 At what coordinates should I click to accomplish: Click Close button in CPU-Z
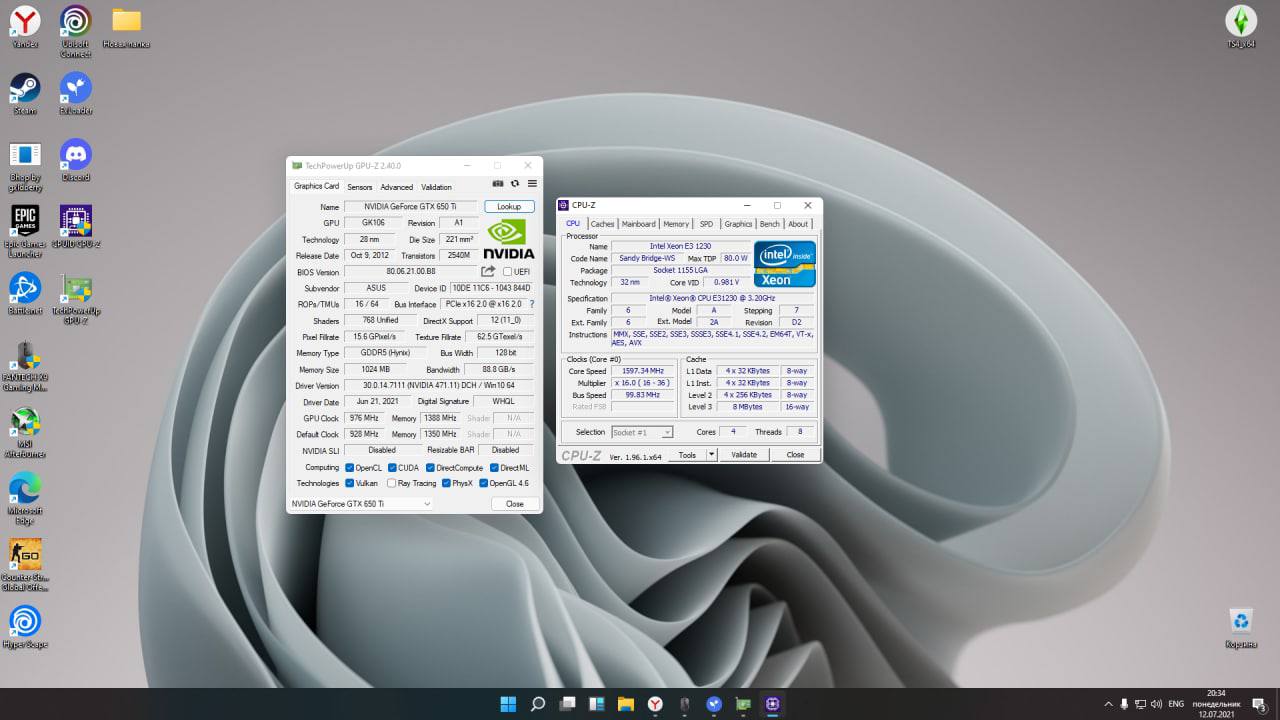coord(795,454)
